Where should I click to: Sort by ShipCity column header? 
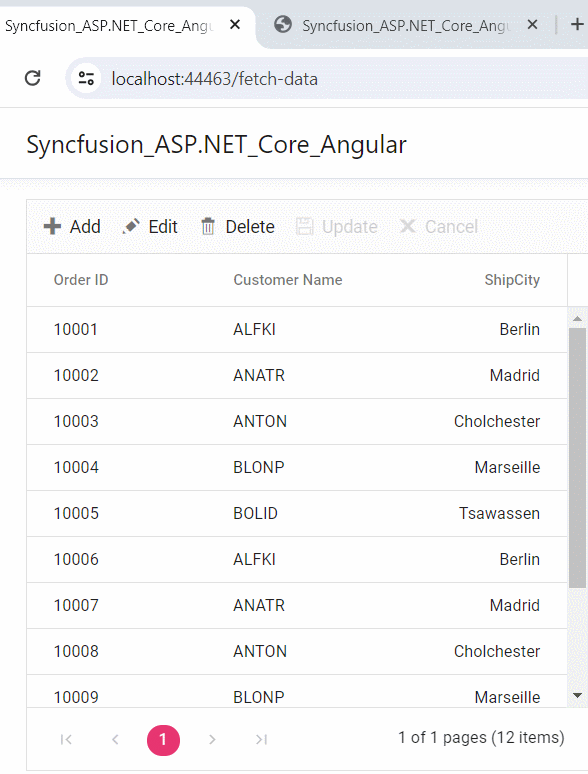(512, 280)
